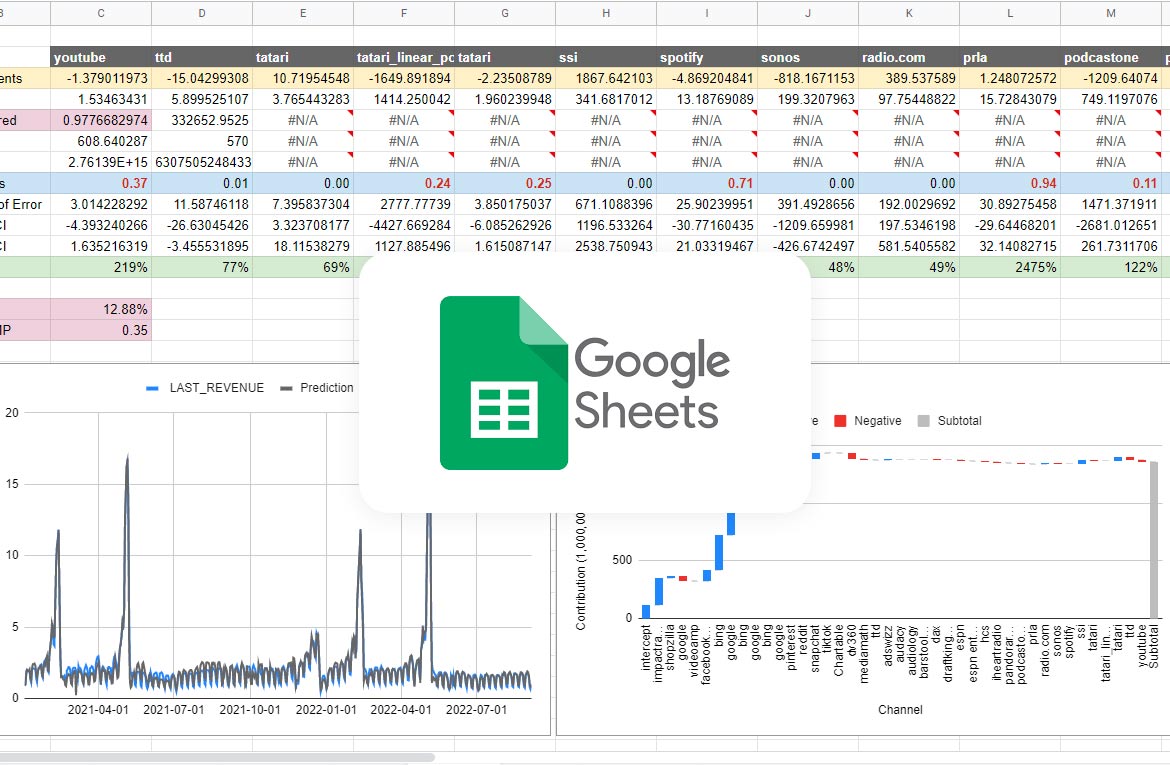1170x765 pixels.
Task: Select cell containing 2777.77739
Action: [404, 204]
